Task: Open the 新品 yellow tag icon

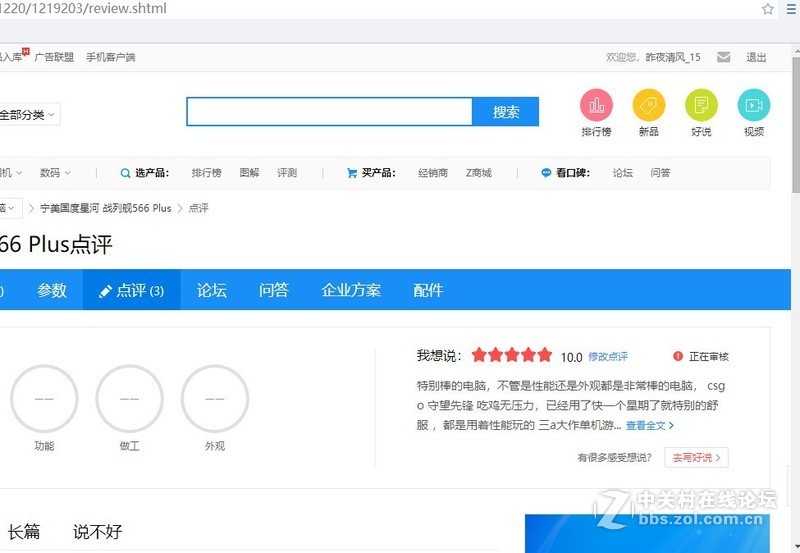Action: [x=649, y=105]
